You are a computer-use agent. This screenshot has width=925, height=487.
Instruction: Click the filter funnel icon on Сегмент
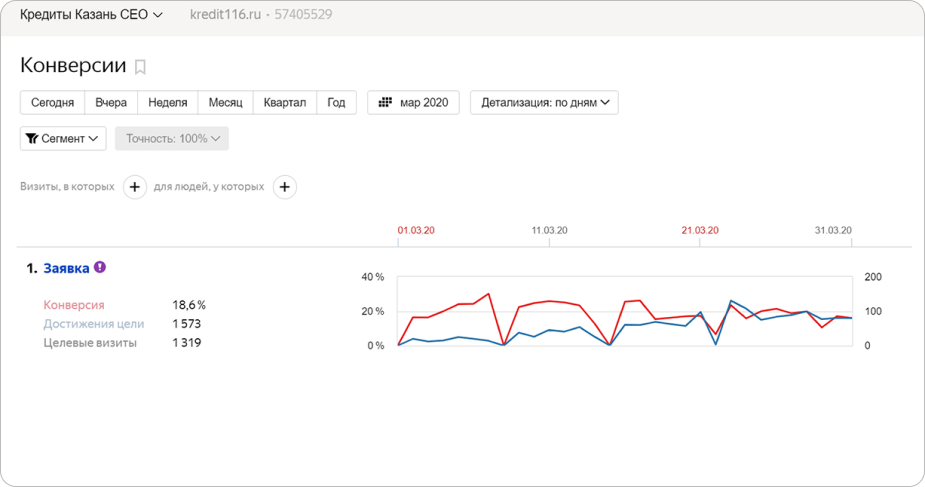32,139
